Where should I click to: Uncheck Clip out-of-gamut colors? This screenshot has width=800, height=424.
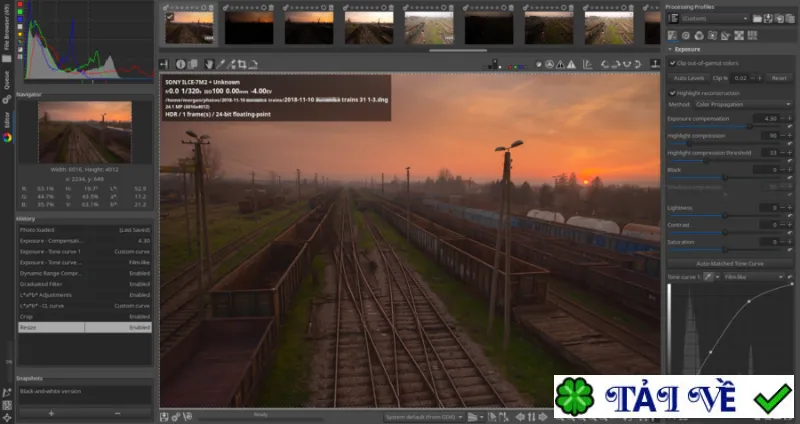point(672,63)
